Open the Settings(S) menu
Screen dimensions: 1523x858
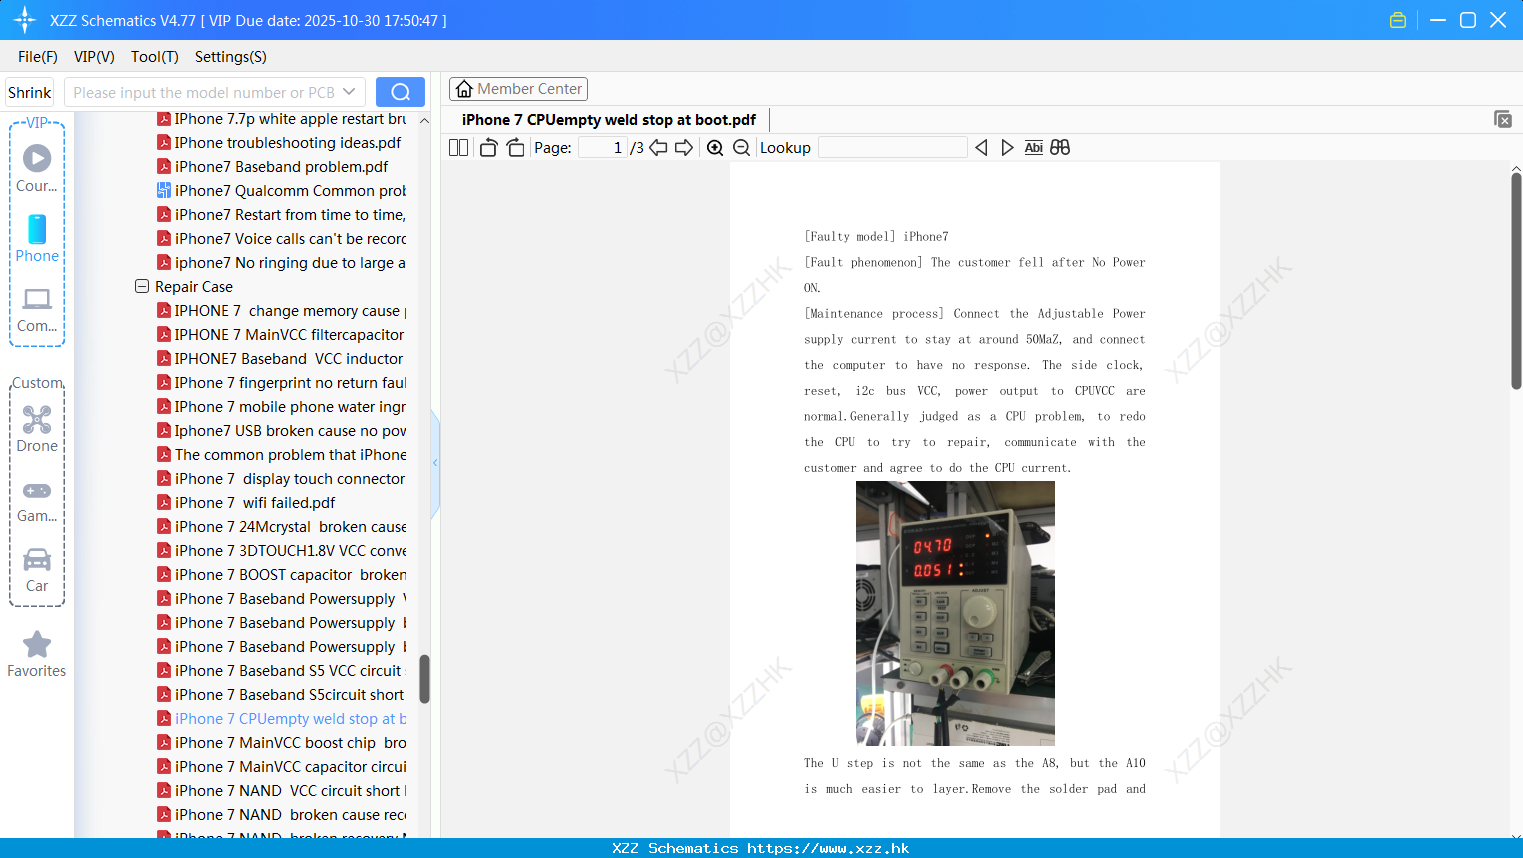[231, 57]
